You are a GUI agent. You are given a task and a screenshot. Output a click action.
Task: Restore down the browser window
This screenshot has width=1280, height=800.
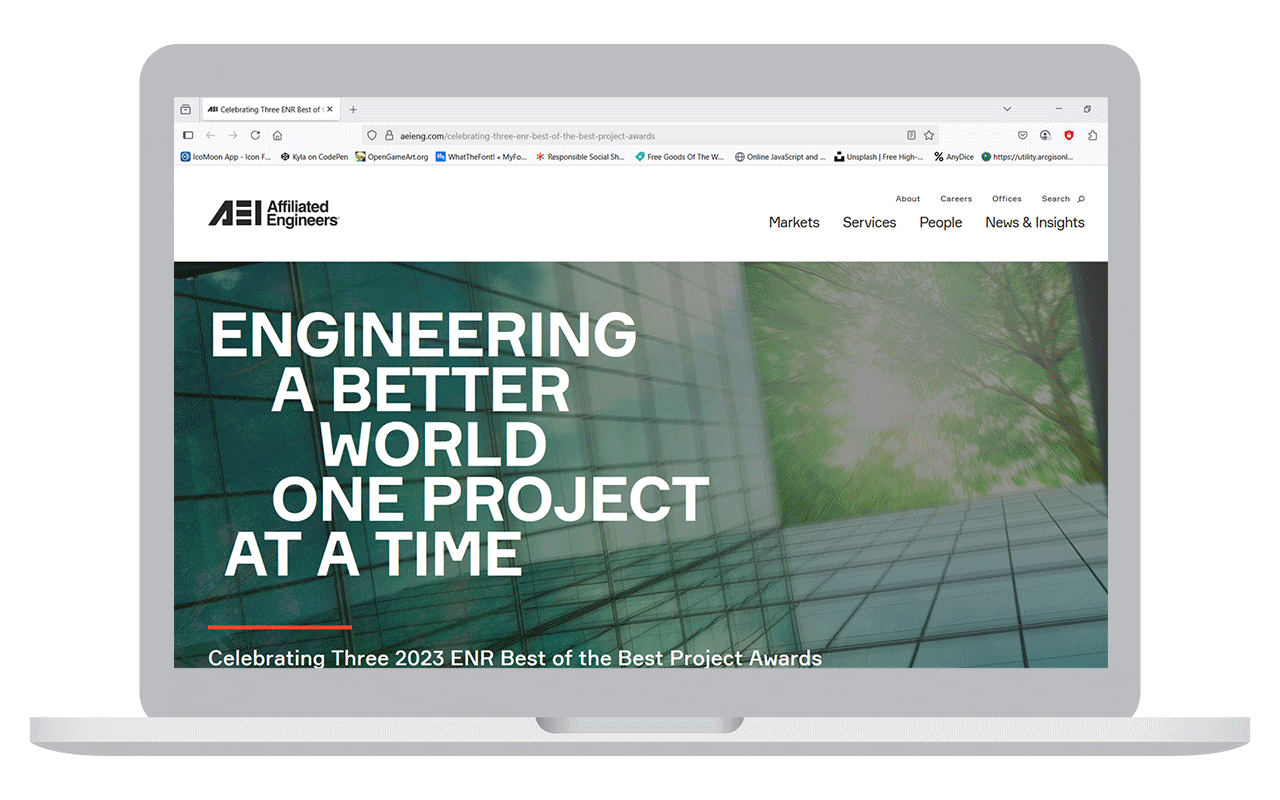click(1087, 109)
